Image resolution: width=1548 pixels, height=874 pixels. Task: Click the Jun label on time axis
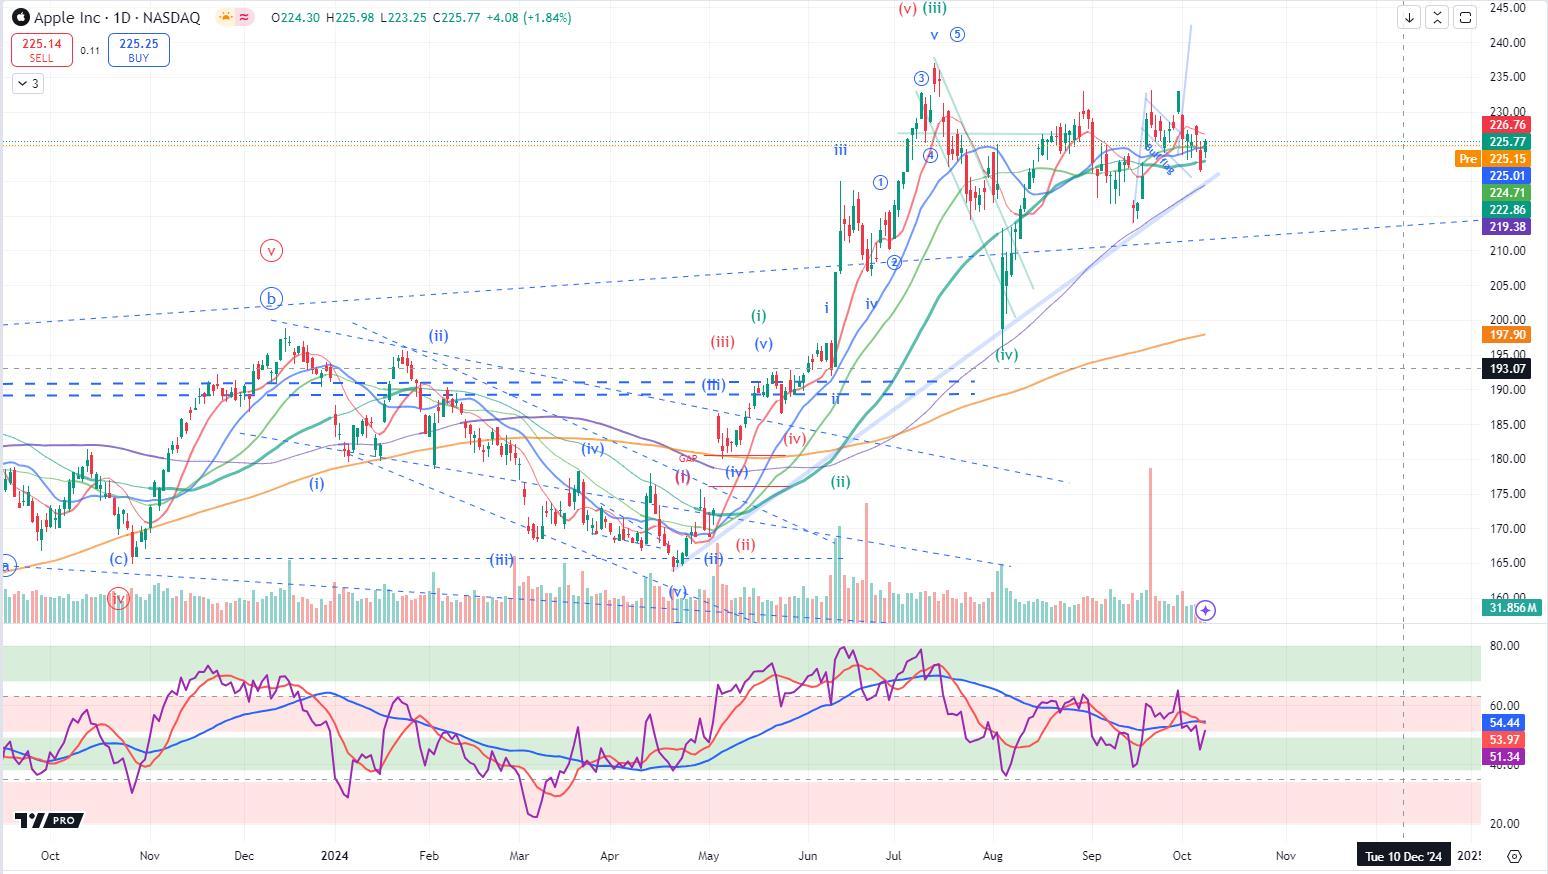(x=807, y=856)
